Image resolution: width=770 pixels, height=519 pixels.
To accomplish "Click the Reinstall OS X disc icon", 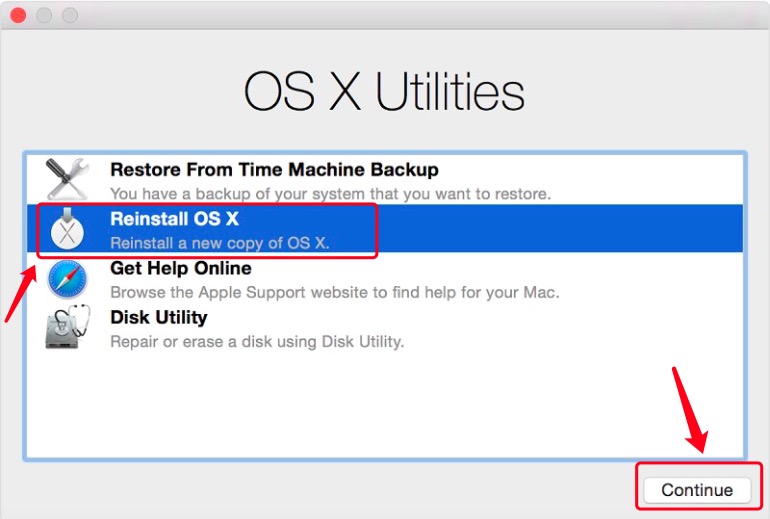I will [68, 230].
